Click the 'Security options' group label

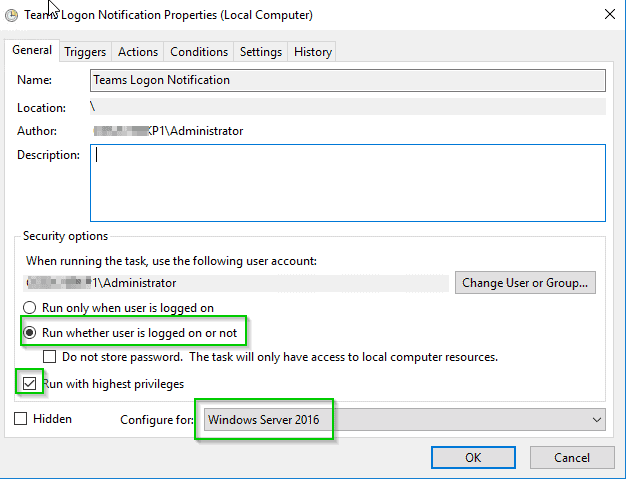(x=65, y=236)
